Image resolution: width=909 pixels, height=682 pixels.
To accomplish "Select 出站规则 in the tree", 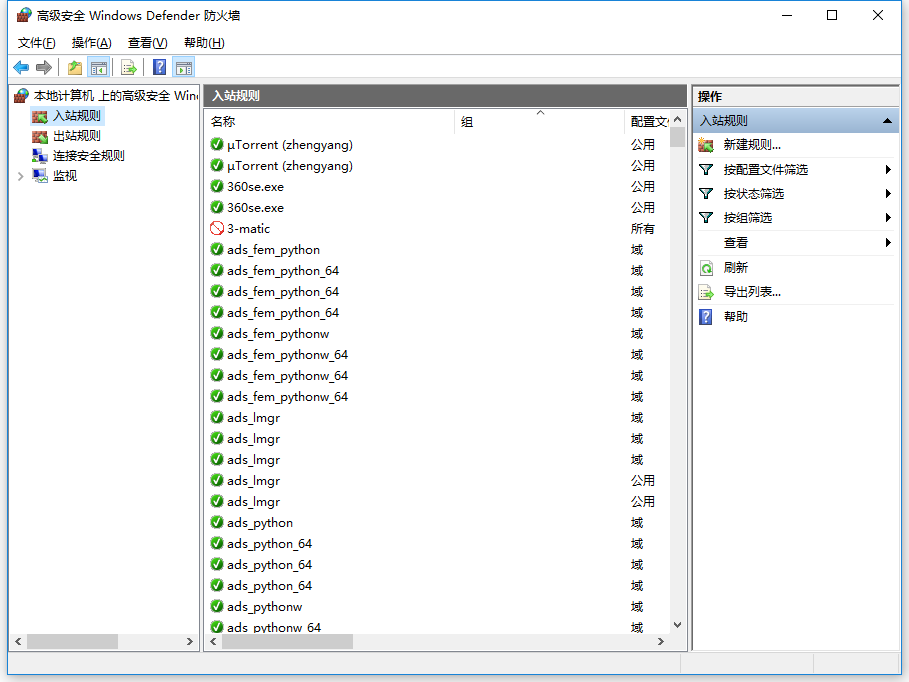I will click(x=77, y=136).
